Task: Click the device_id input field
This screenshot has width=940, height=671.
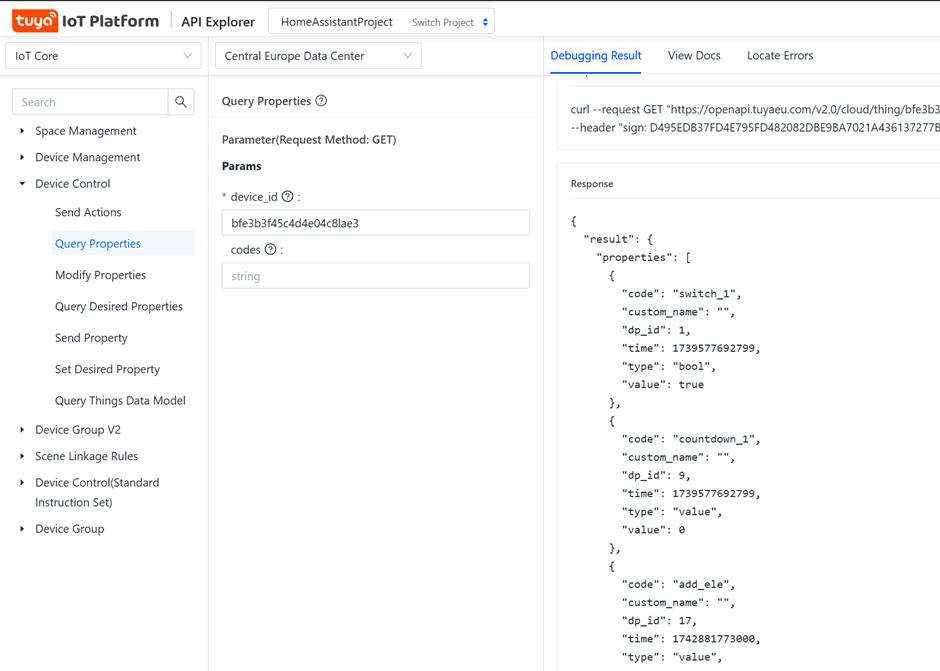Action: [x=376, y=223]
